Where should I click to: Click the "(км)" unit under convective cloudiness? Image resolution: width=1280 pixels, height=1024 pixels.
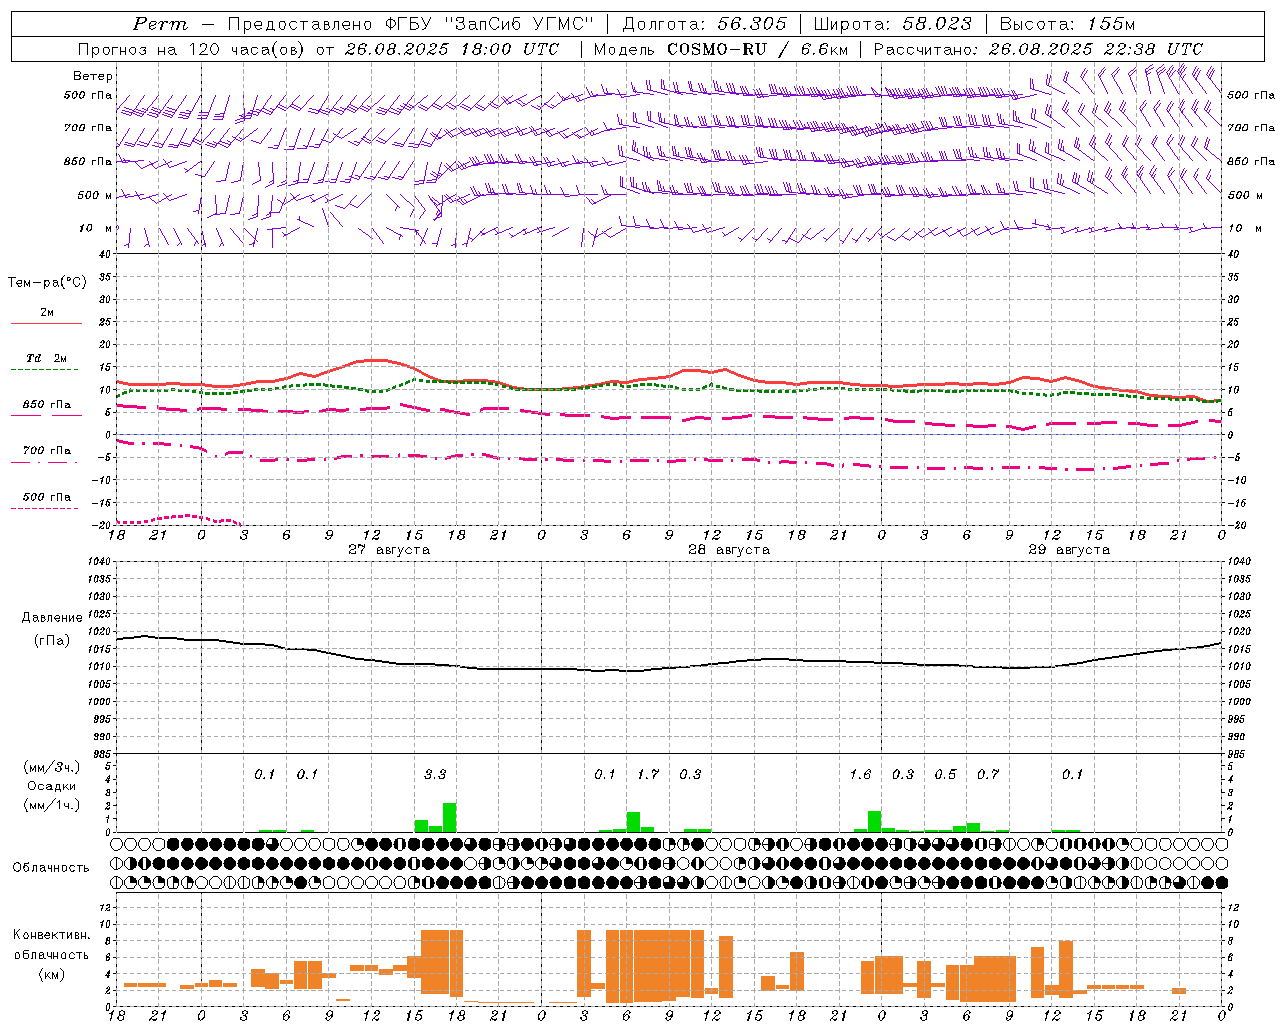[x=52, y=973]
